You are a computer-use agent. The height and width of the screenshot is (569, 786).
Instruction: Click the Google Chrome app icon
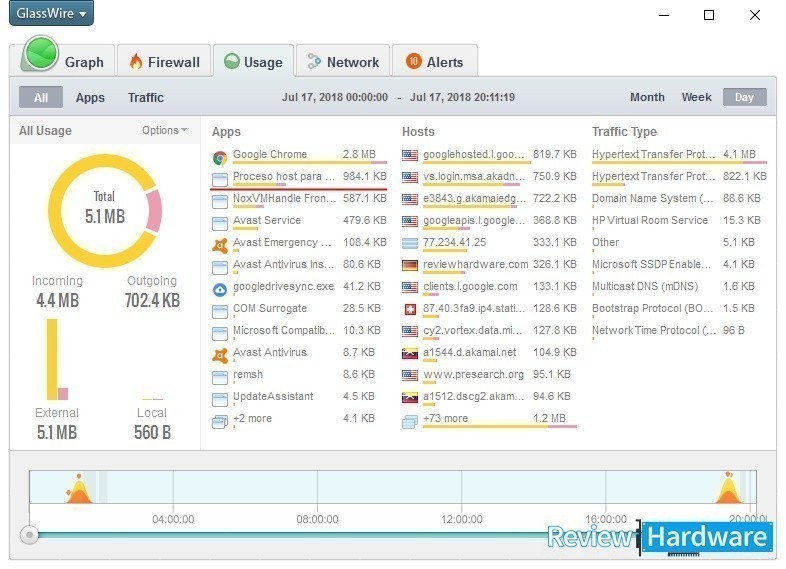point(220,158)
